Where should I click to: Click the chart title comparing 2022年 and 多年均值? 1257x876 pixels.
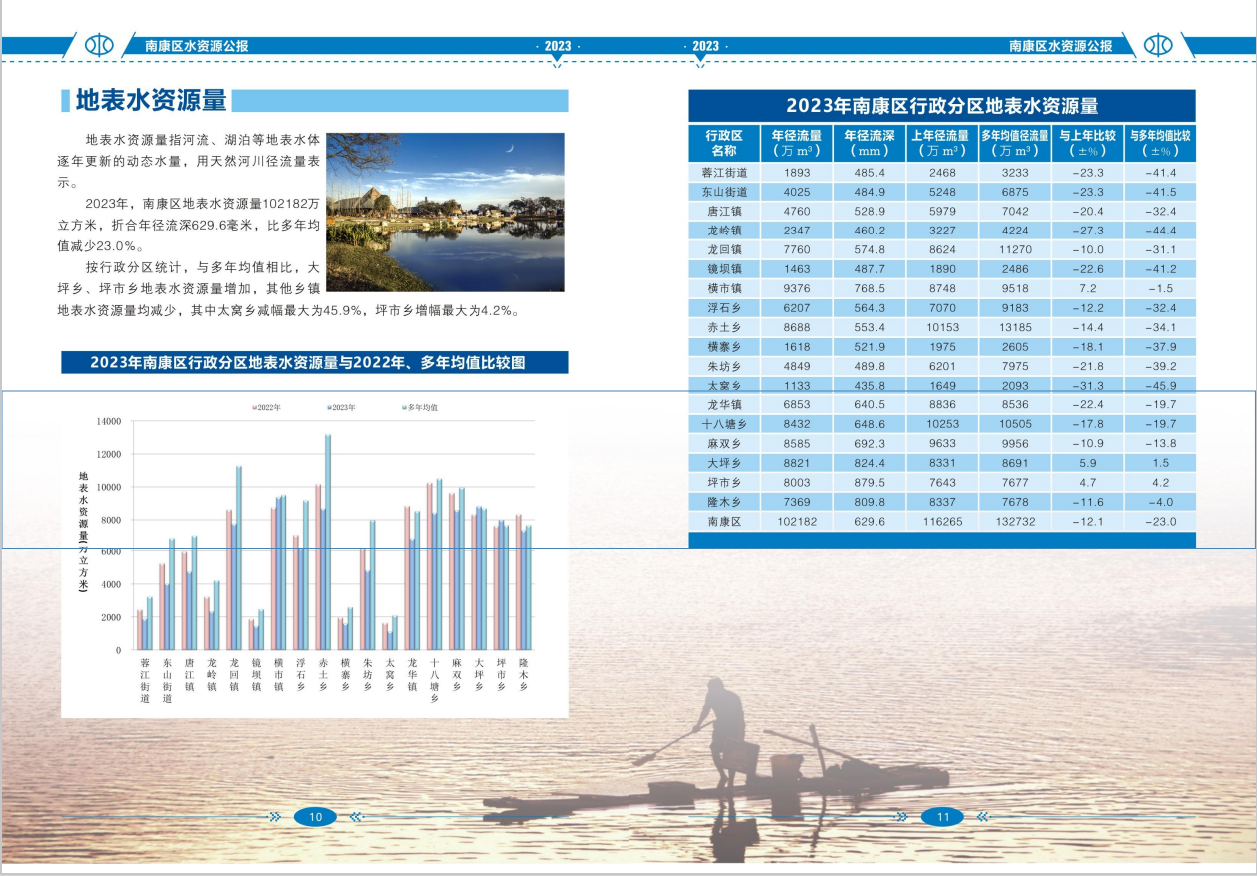click(x=314, y=362)
